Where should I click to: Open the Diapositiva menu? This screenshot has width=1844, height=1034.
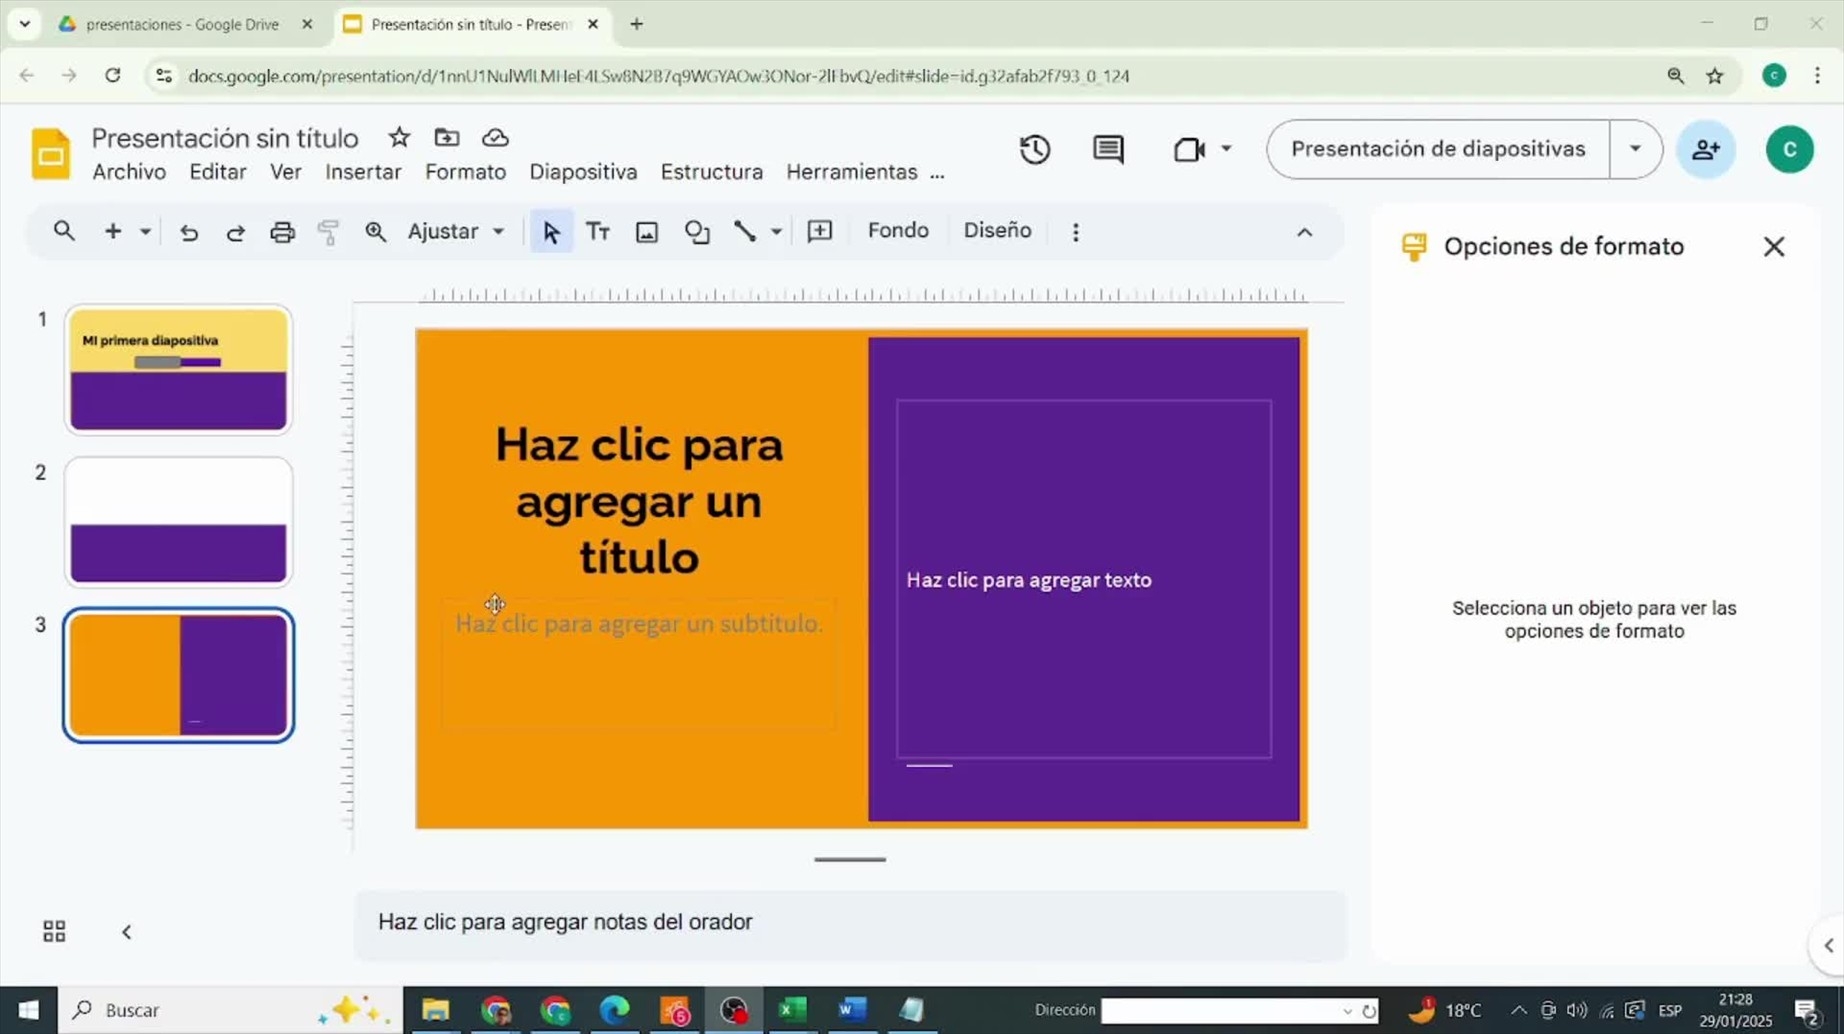tap(583, 172)
